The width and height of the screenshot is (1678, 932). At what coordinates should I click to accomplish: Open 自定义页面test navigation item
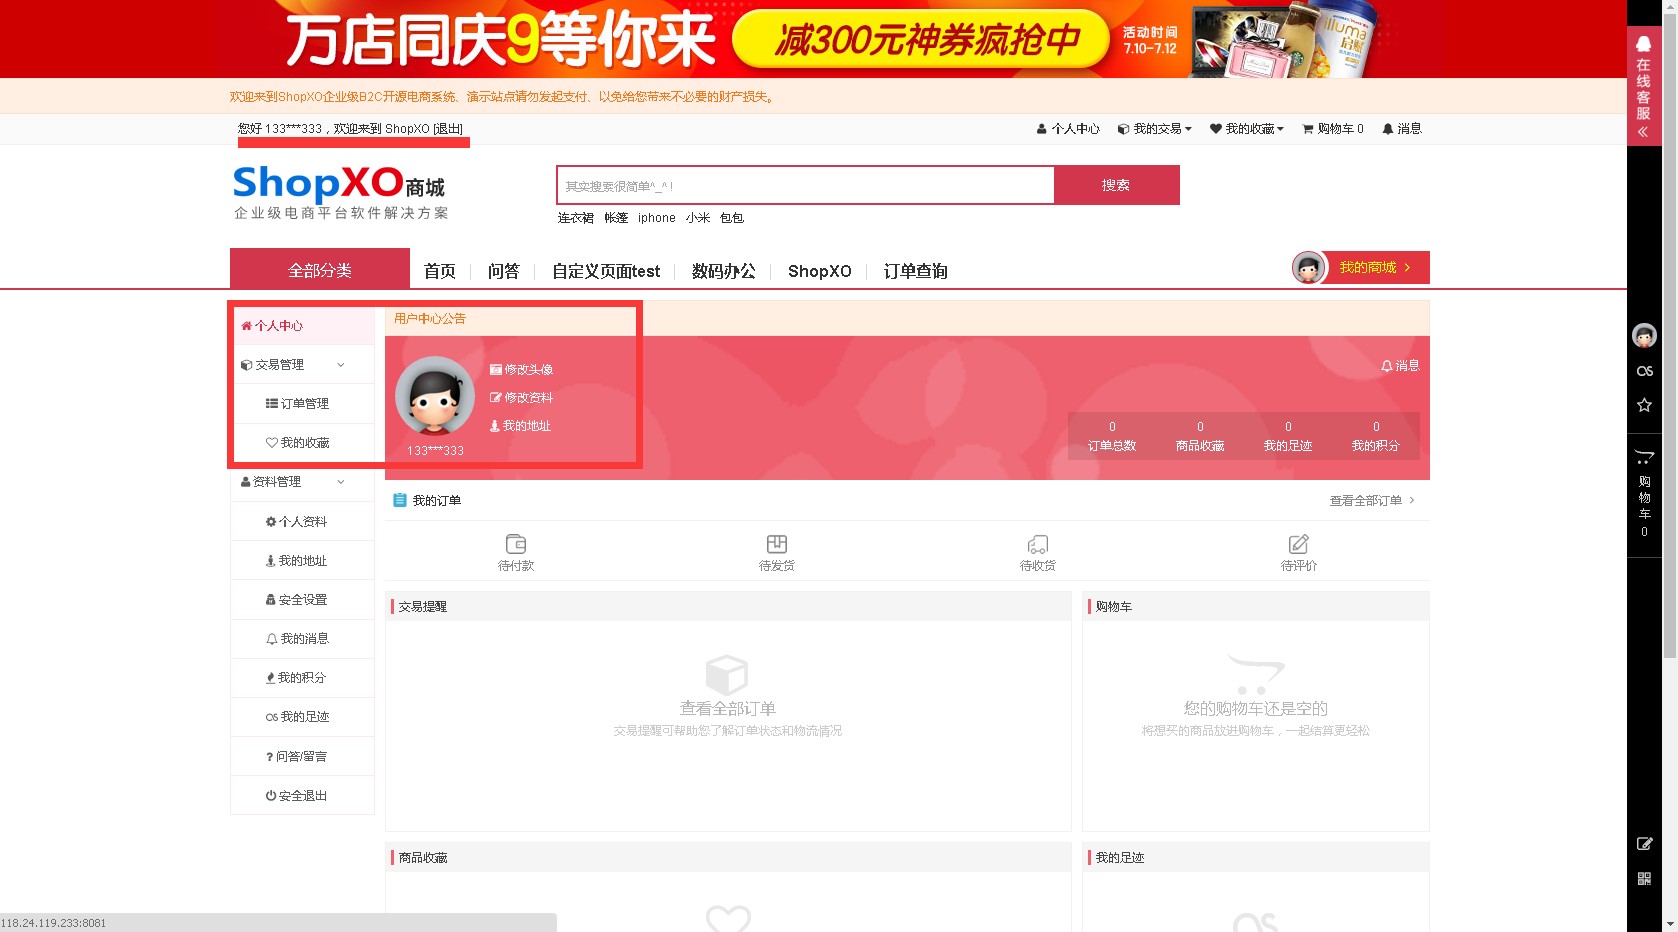606,271
